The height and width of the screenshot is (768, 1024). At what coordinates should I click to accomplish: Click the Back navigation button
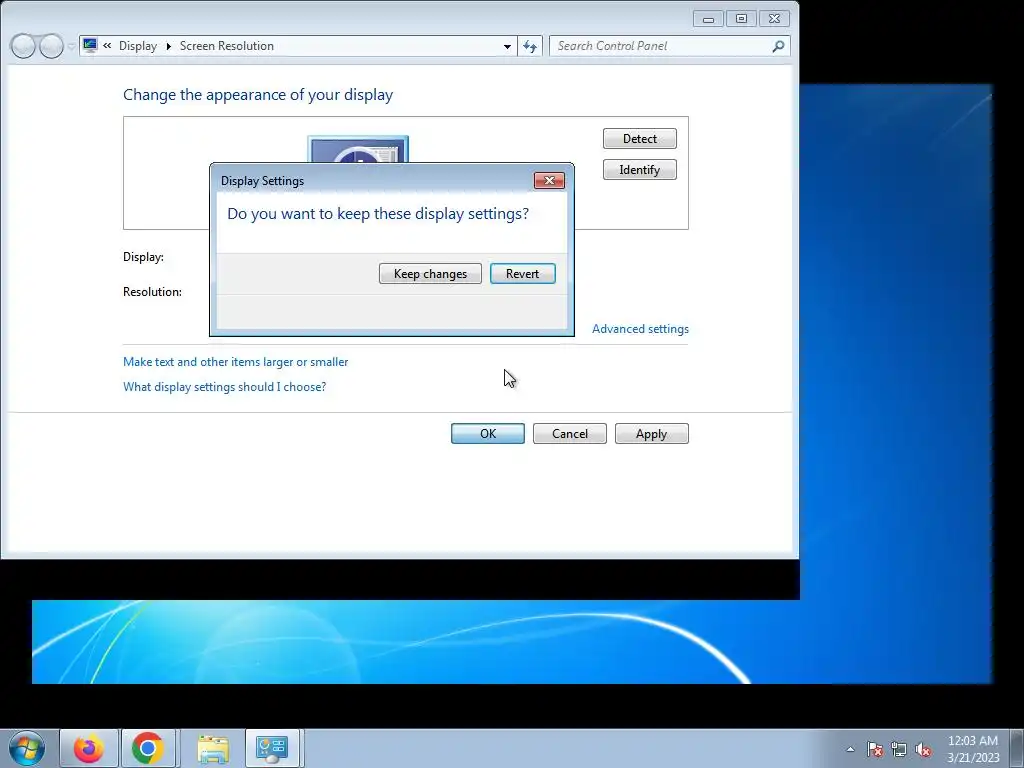coord(24,46)
